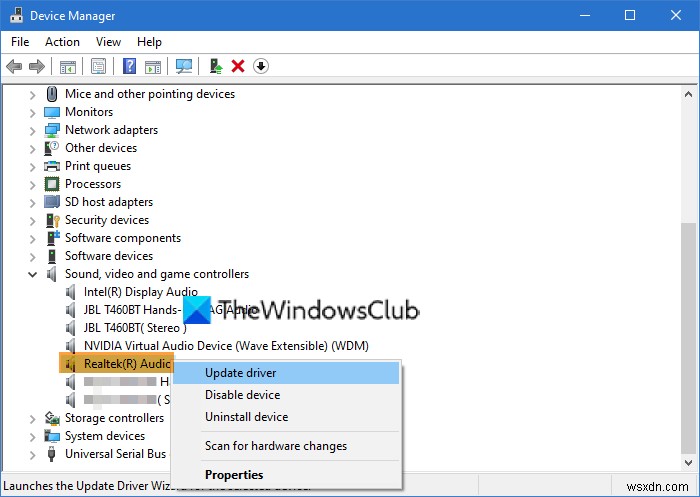Image resolution: width=700 pixels, height=497 pixels.
Task: Select the Realtek(R) Audio device
Action: point(127,363)
